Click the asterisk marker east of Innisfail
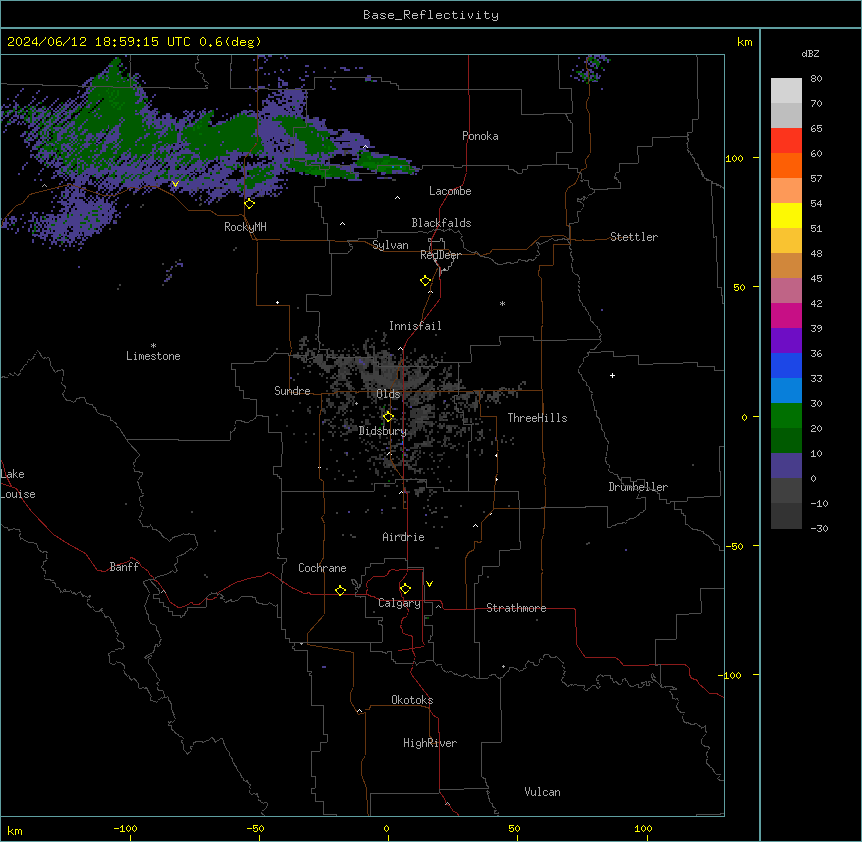862x842 pixels. pos(502,303)
